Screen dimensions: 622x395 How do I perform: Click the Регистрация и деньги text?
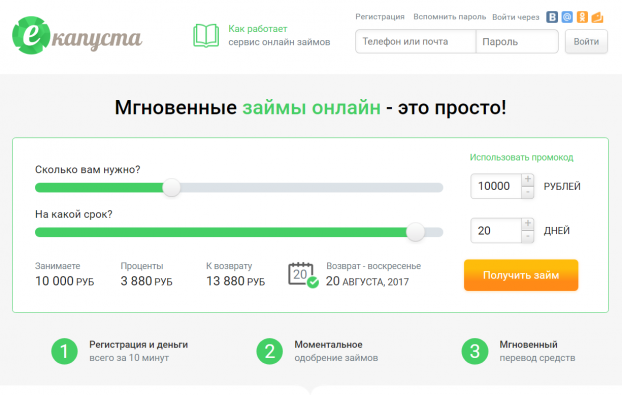[x=138, y=345]
